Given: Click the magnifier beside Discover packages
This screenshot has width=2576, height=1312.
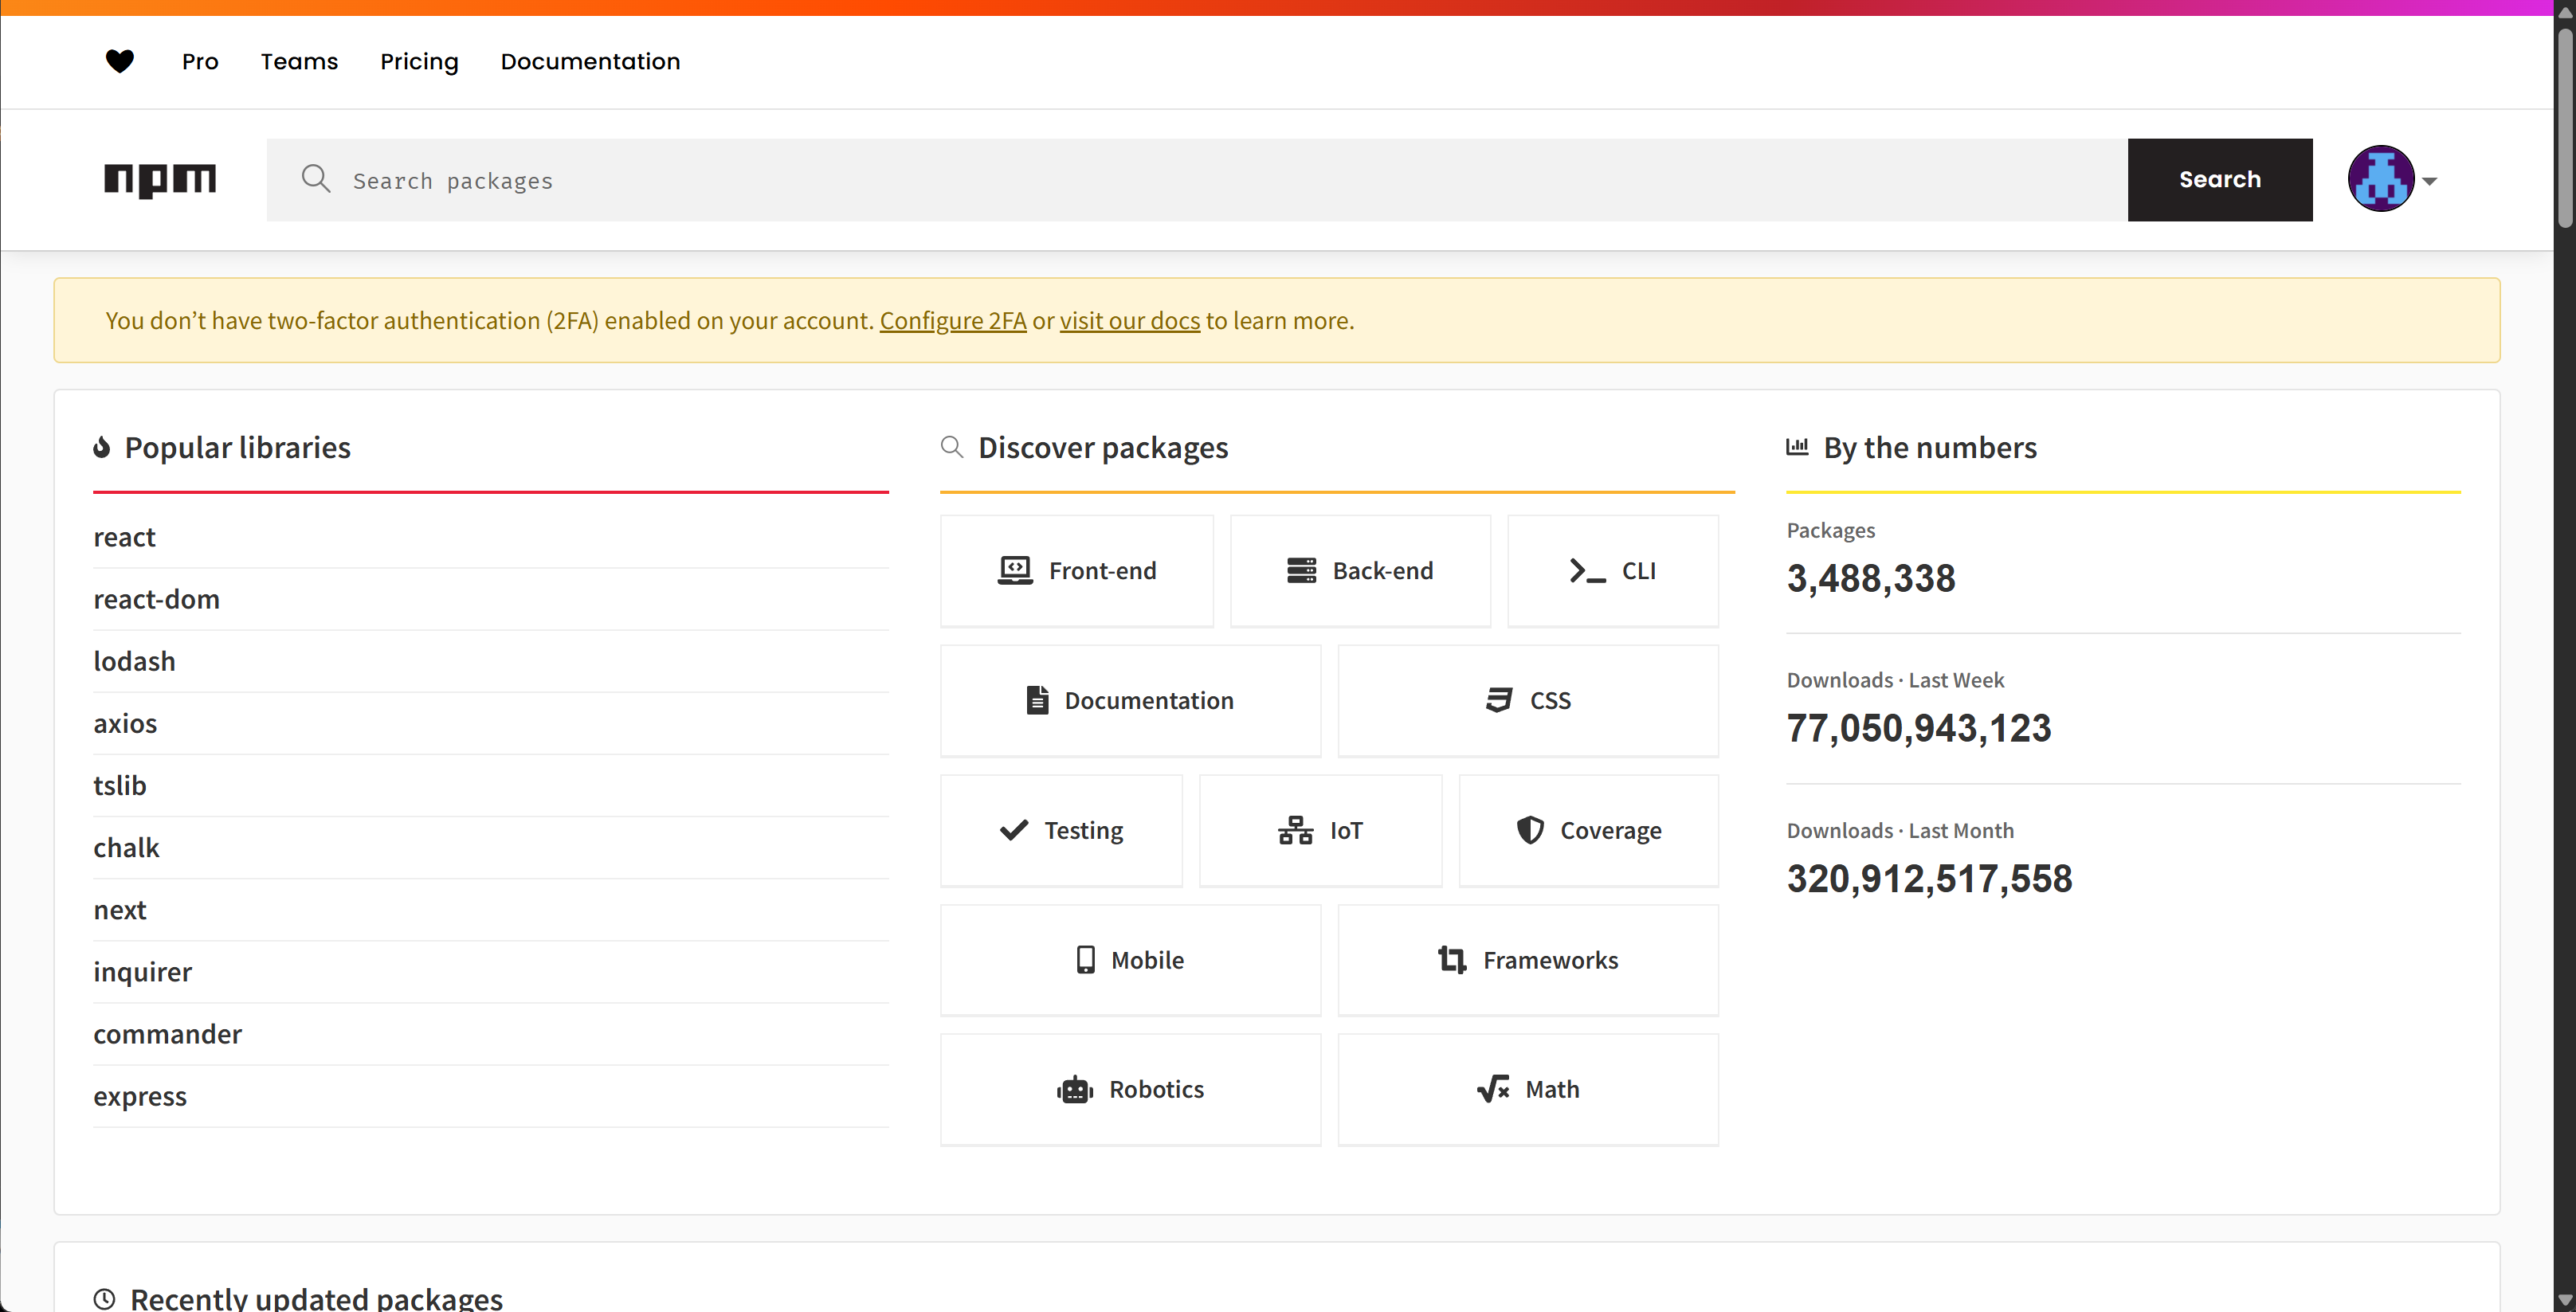Looking at the screenshot, I should coord(952,447).
